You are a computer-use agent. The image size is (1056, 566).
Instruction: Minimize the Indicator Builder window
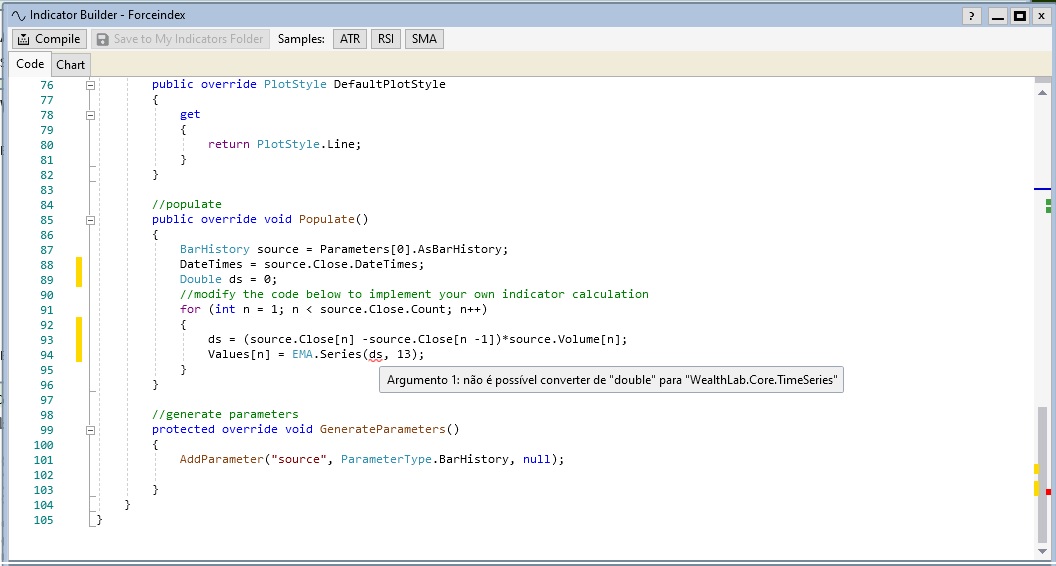[x=998, y=15]
